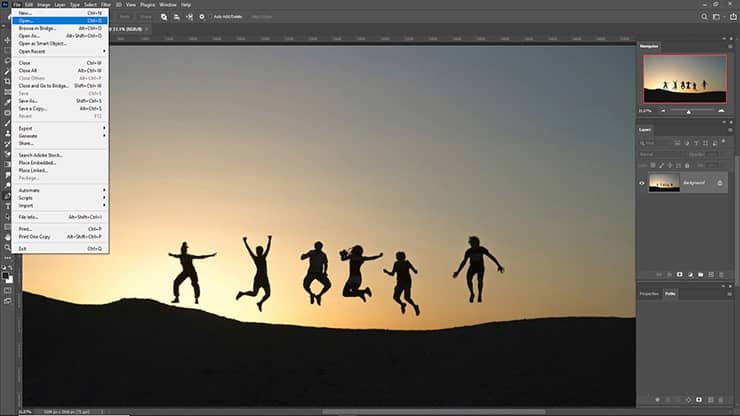The height and width of the screenshot is (416, 740).
Task: Open the options bar gear settings
Action: tap(202, 17)
